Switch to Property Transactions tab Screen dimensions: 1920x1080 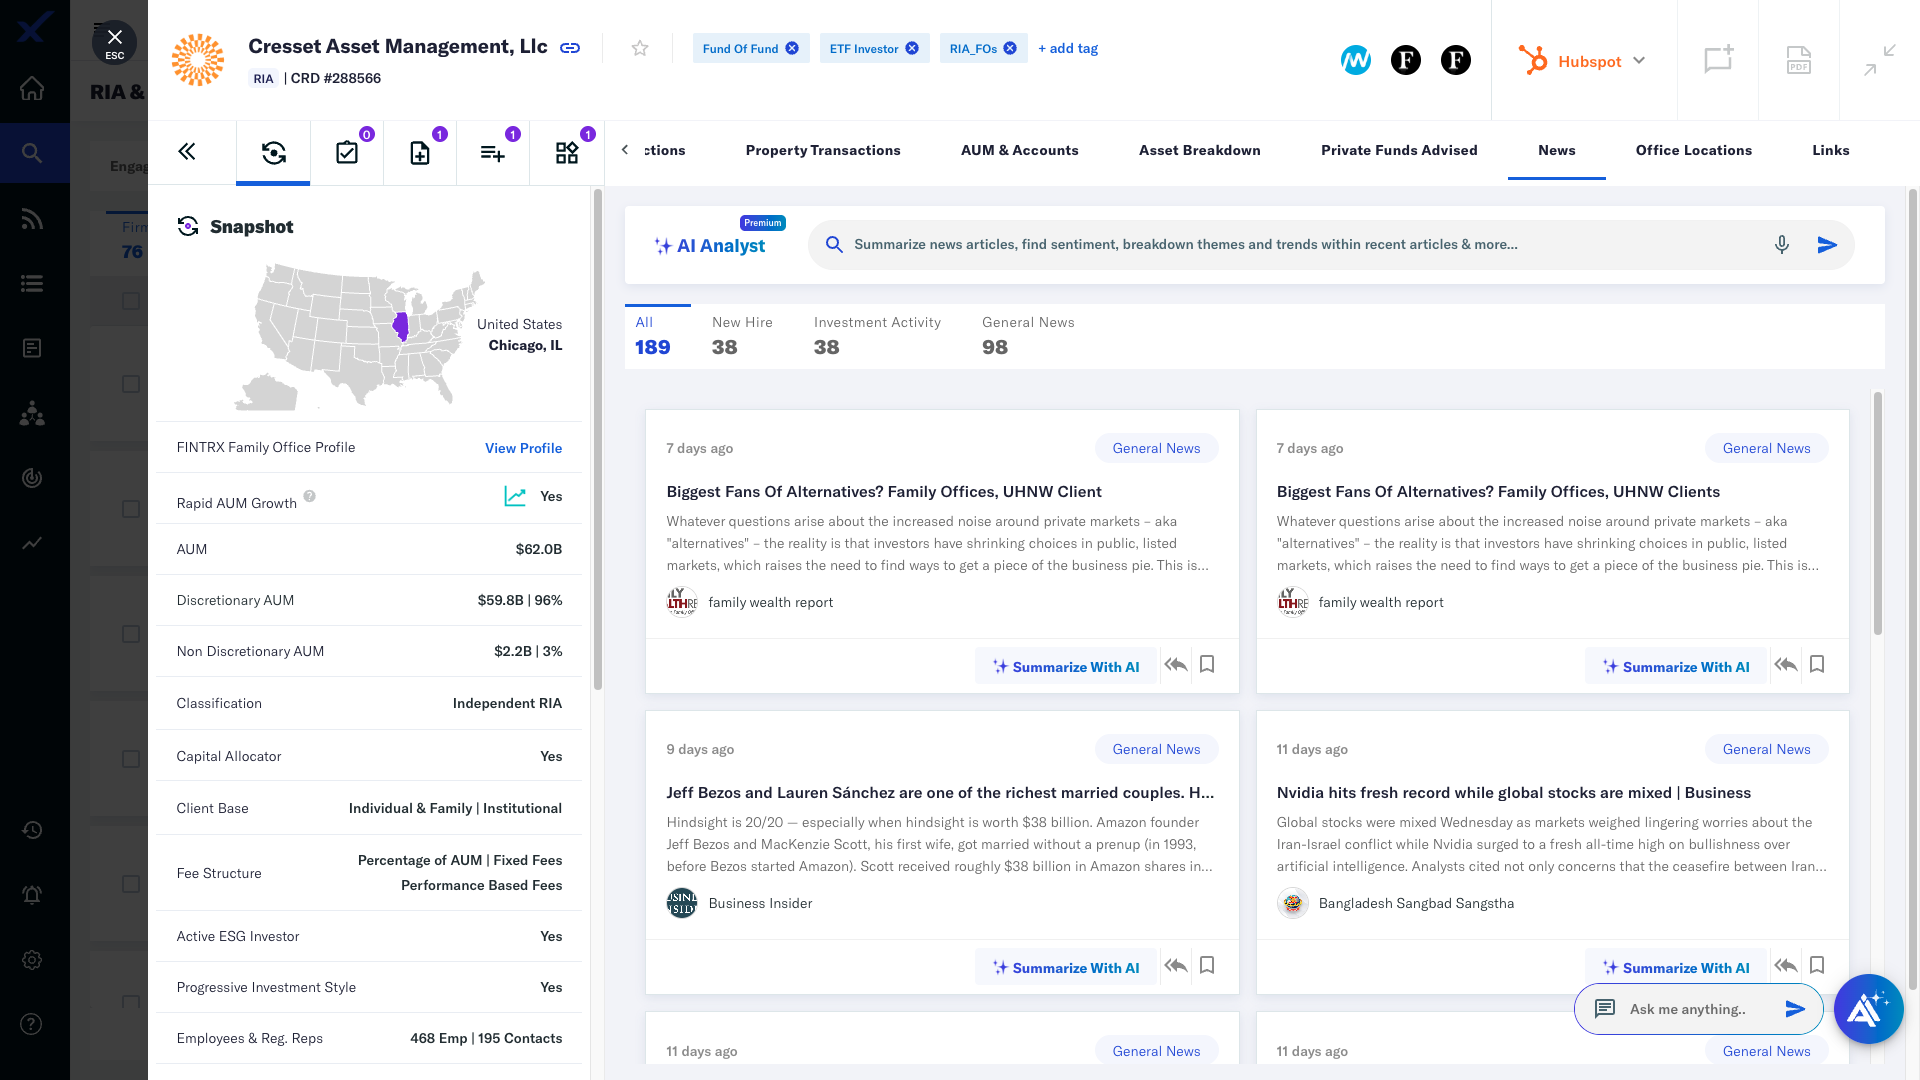coord(823,150)
